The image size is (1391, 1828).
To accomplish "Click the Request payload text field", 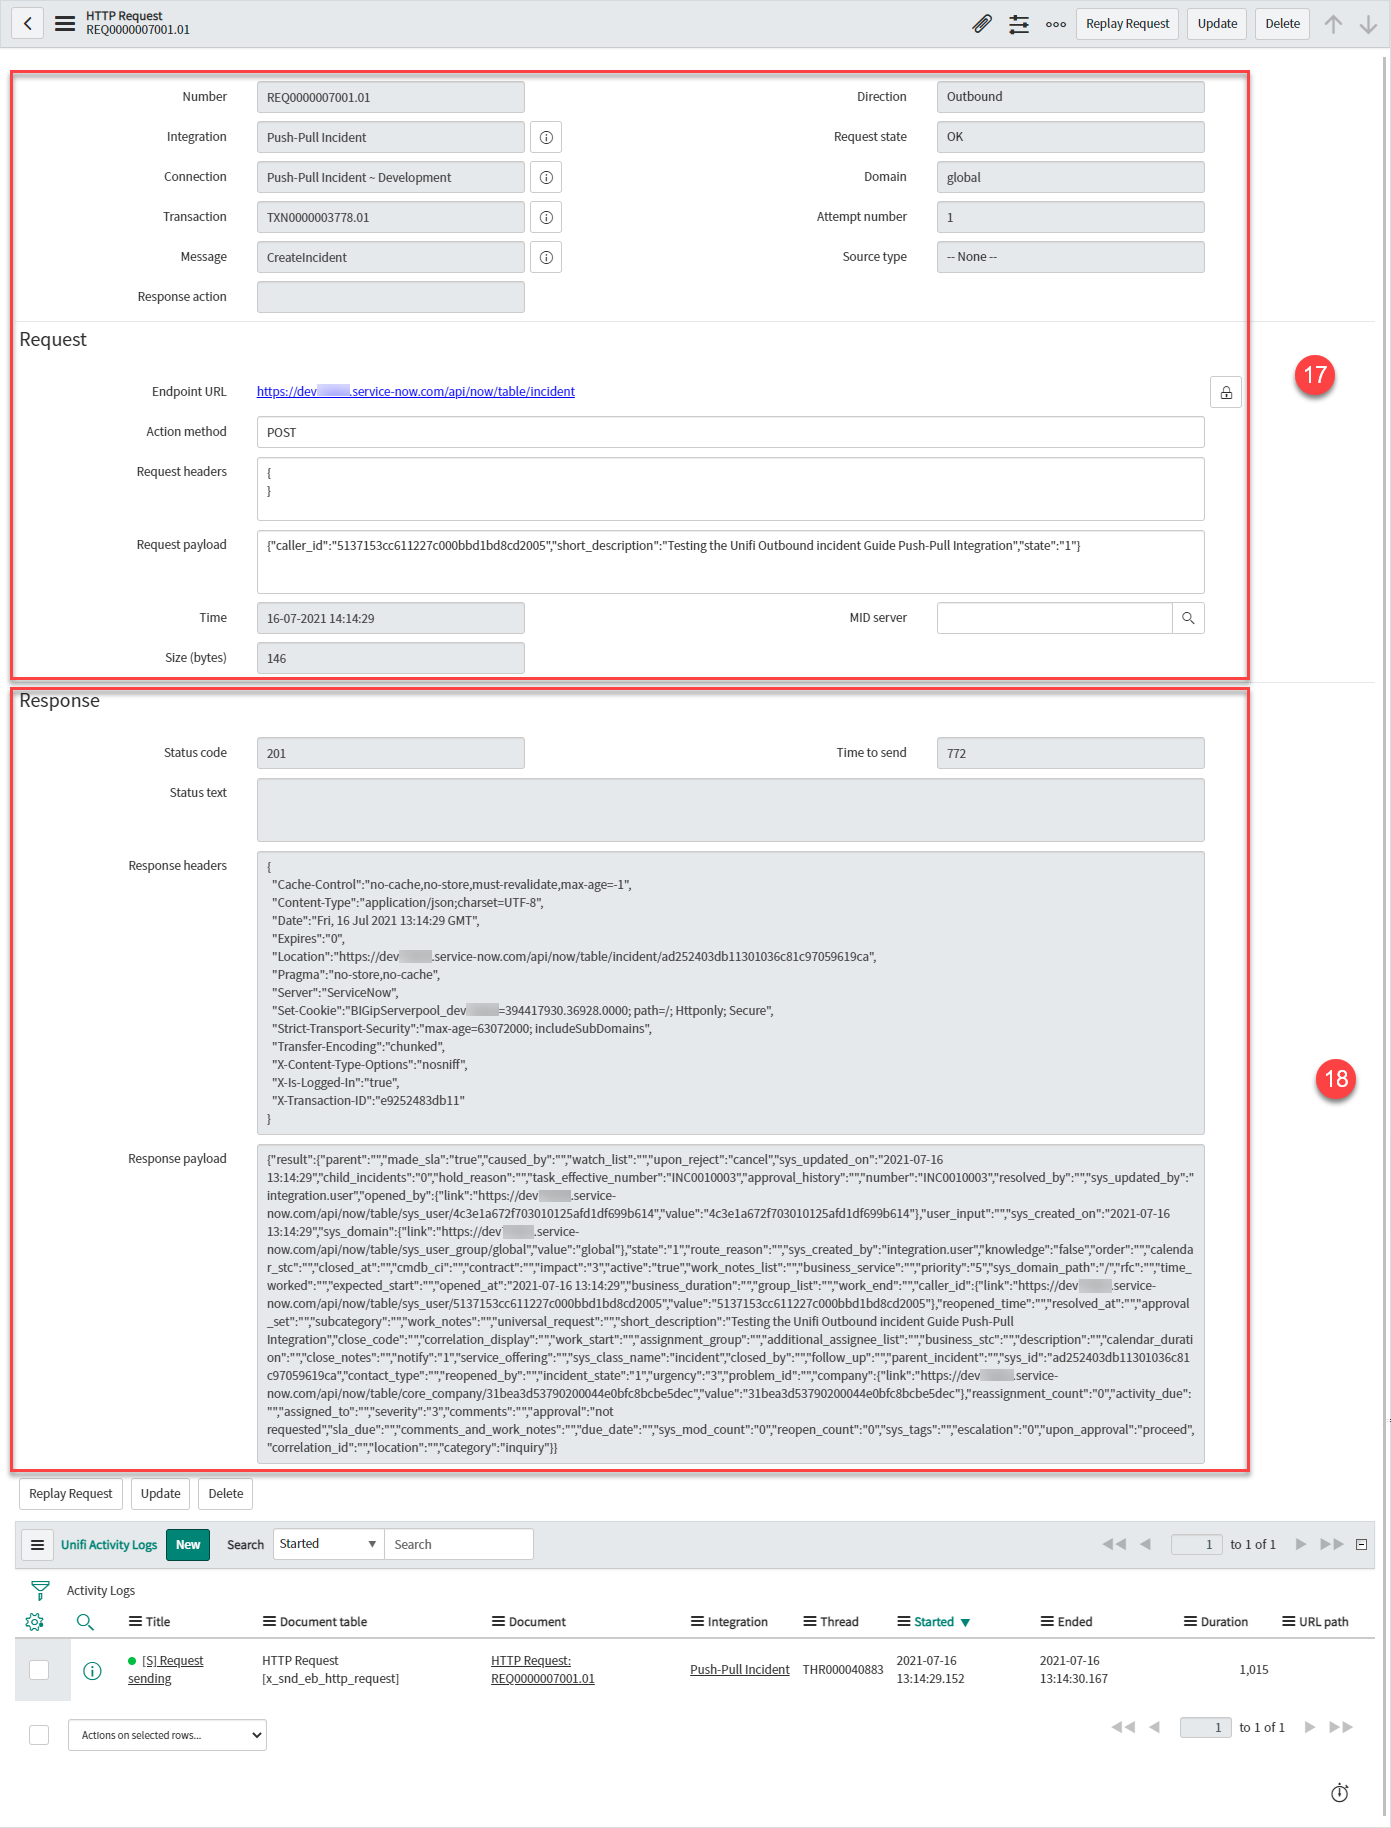I will [730, 562].
